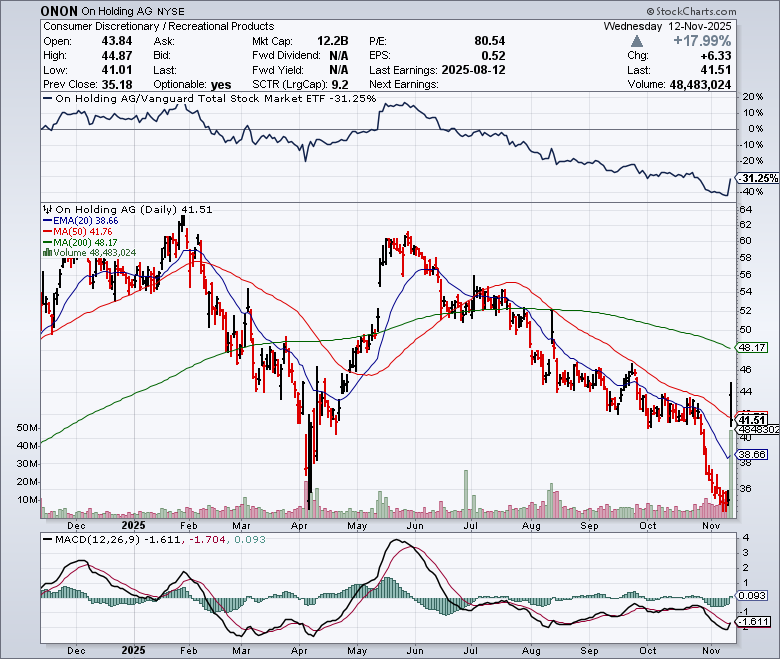Click the Next Earnings label
This screenshot has height=659, width=780.
coord(403,85)
